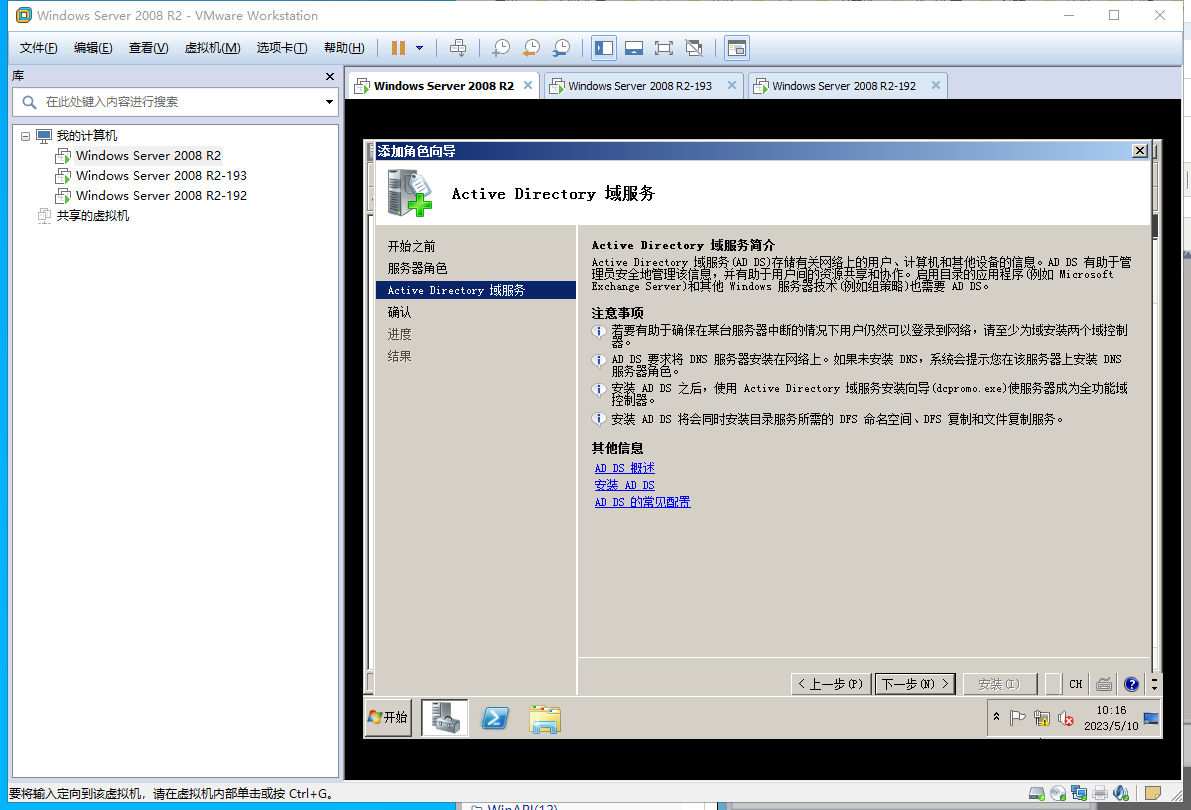Launch PowerShell from the guest taskbar
1191x810 pixels.
click(x=494, y=717)
